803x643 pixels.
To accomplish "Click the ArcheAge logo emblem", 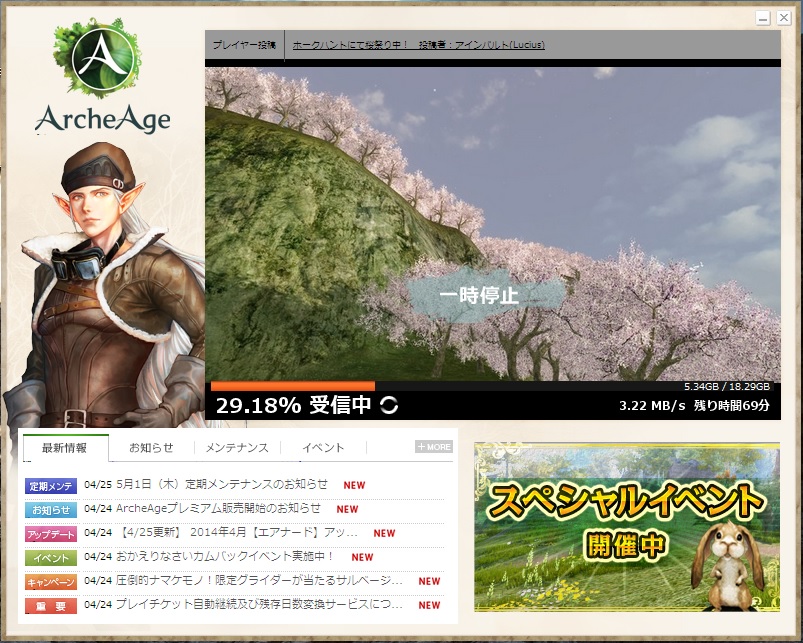I will [97, 58].
